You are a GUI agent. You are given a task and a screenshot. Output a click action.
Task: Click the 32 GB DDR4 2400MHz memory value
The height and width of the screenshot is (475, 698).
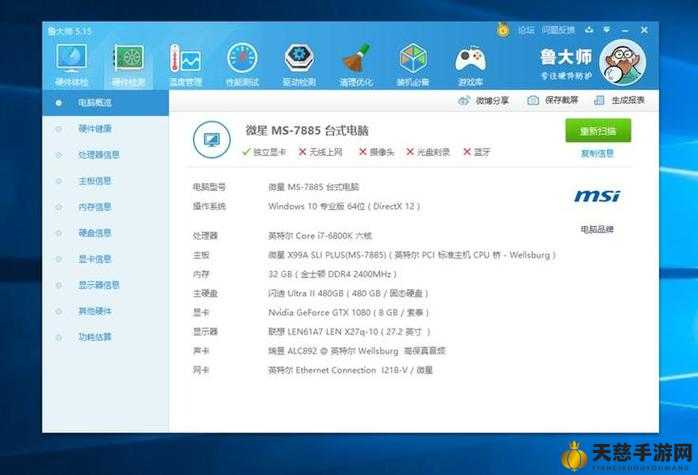333,274
